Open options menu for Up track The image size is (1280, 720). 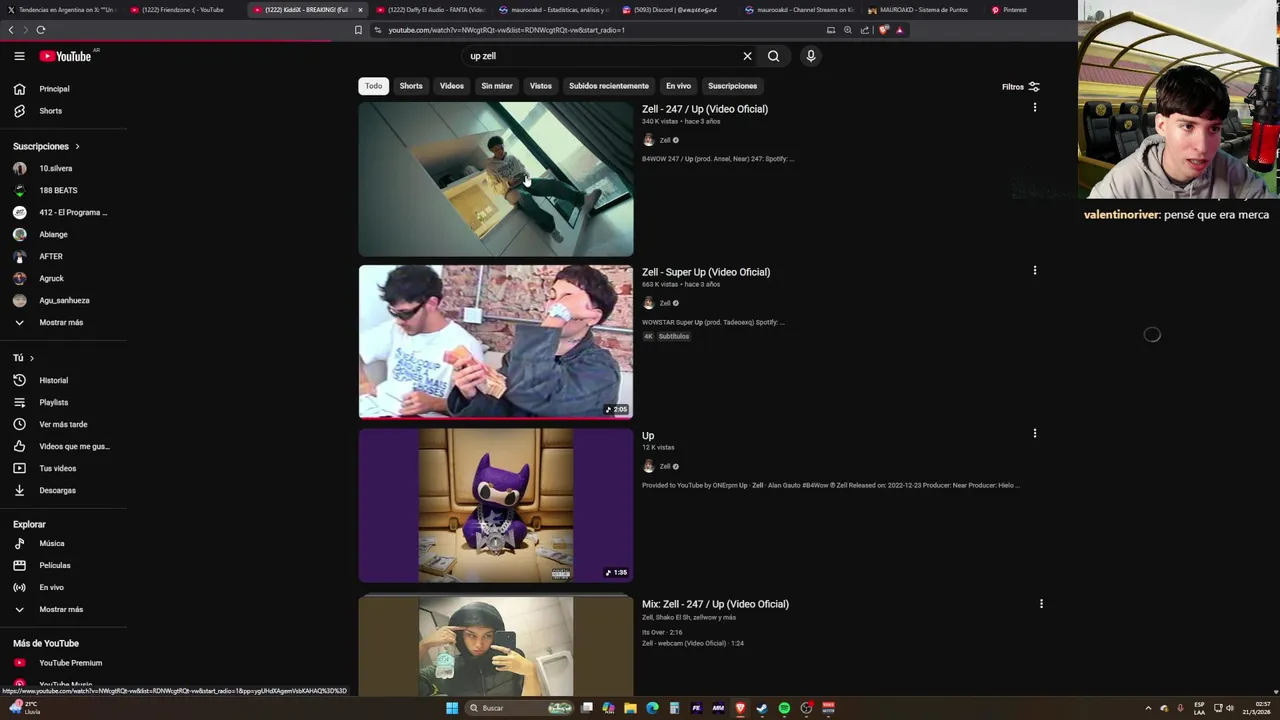(1034, 433)
